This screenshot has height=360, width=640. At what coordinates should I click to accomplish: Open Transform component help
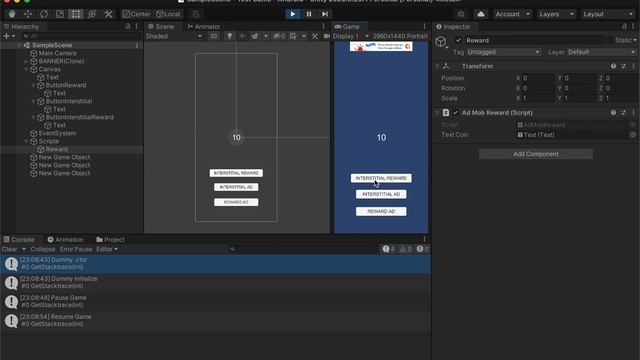point(613,66)
